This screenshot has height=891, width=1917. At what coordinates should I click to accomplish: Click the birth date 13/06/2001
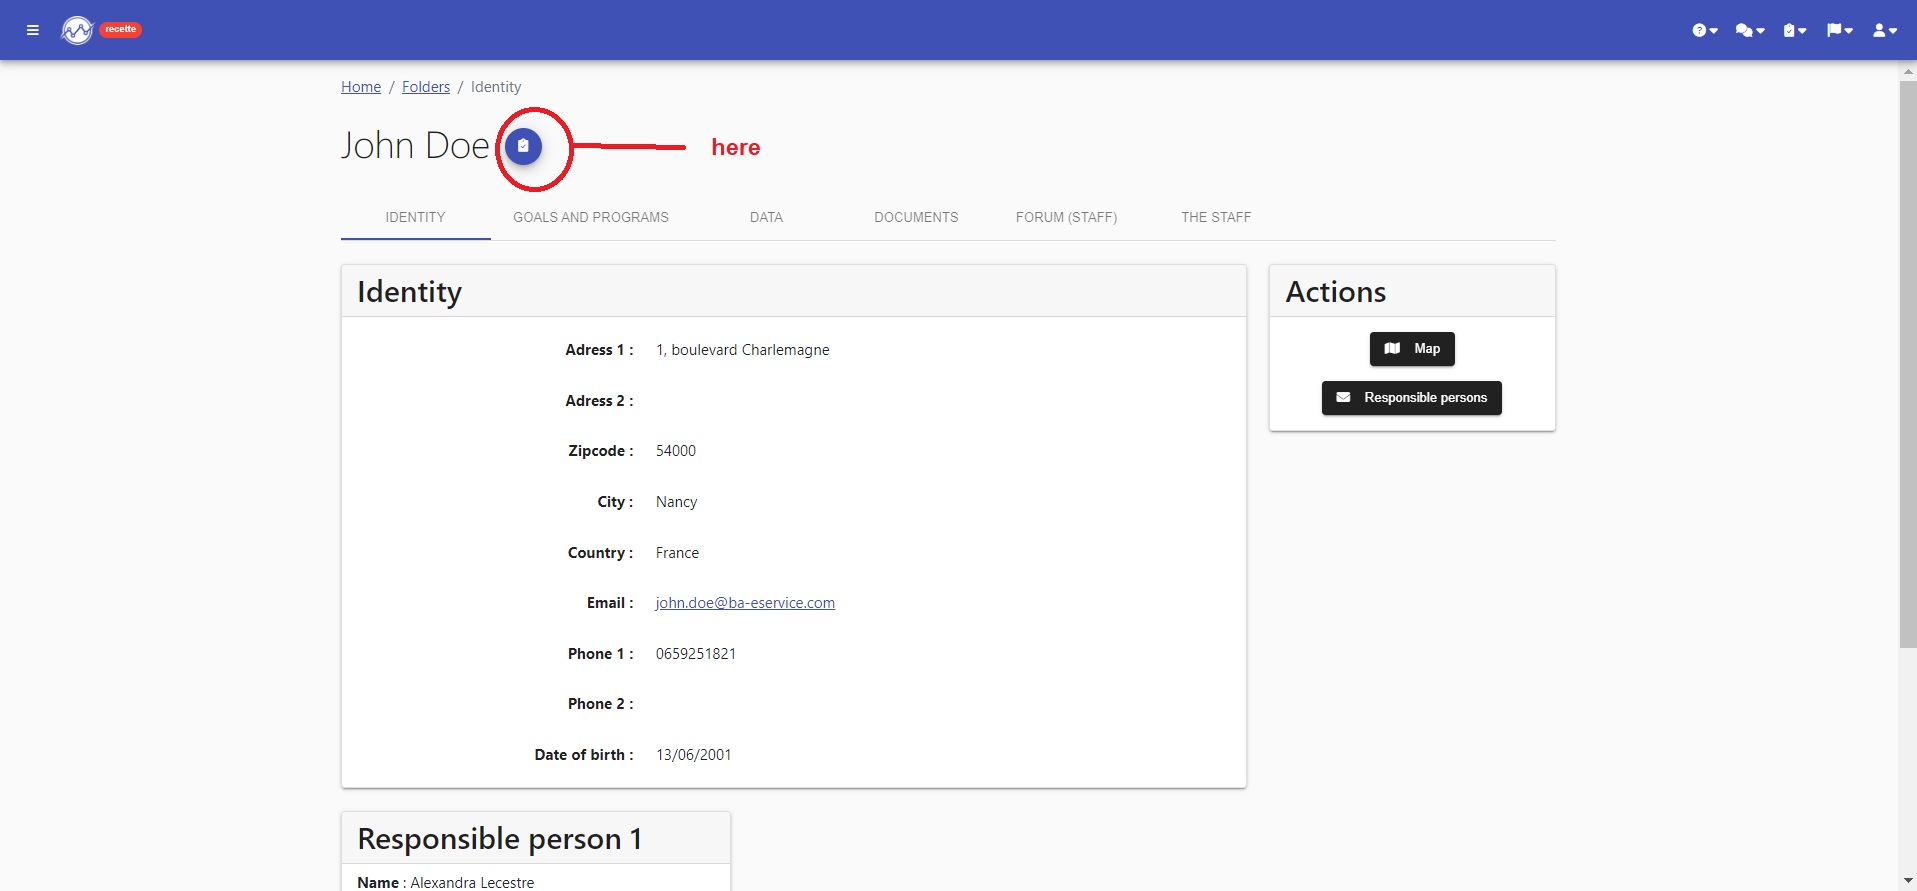pos(694,755)
